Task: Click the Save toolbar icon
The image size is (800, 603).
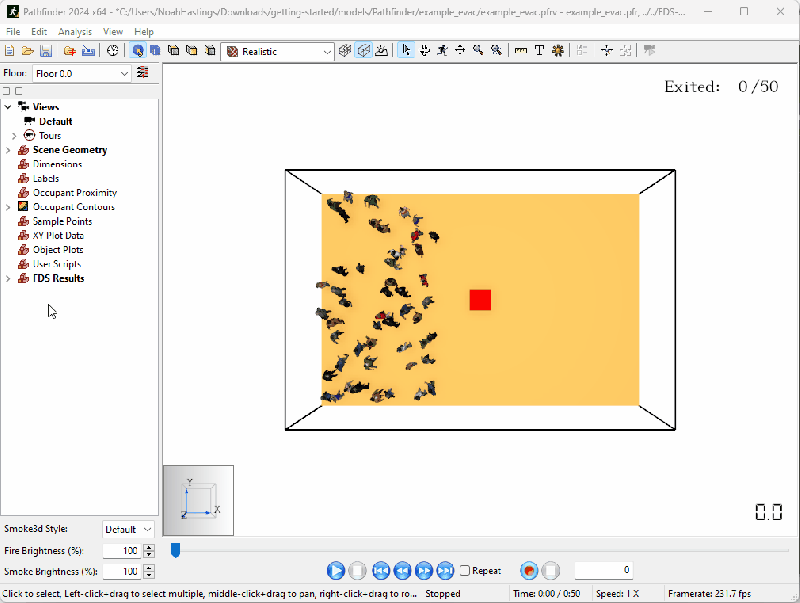Action: pyautogui.click(x=45, y=50)
